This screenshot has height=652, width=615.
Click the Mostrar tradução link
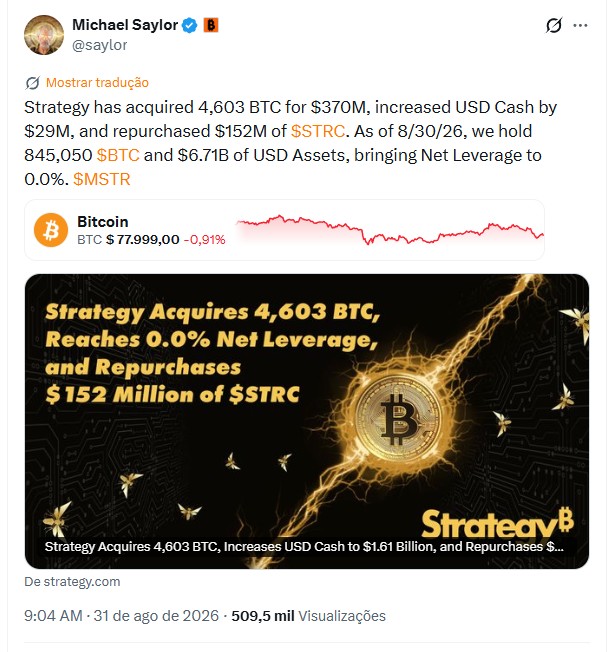[x=97, y=83]
